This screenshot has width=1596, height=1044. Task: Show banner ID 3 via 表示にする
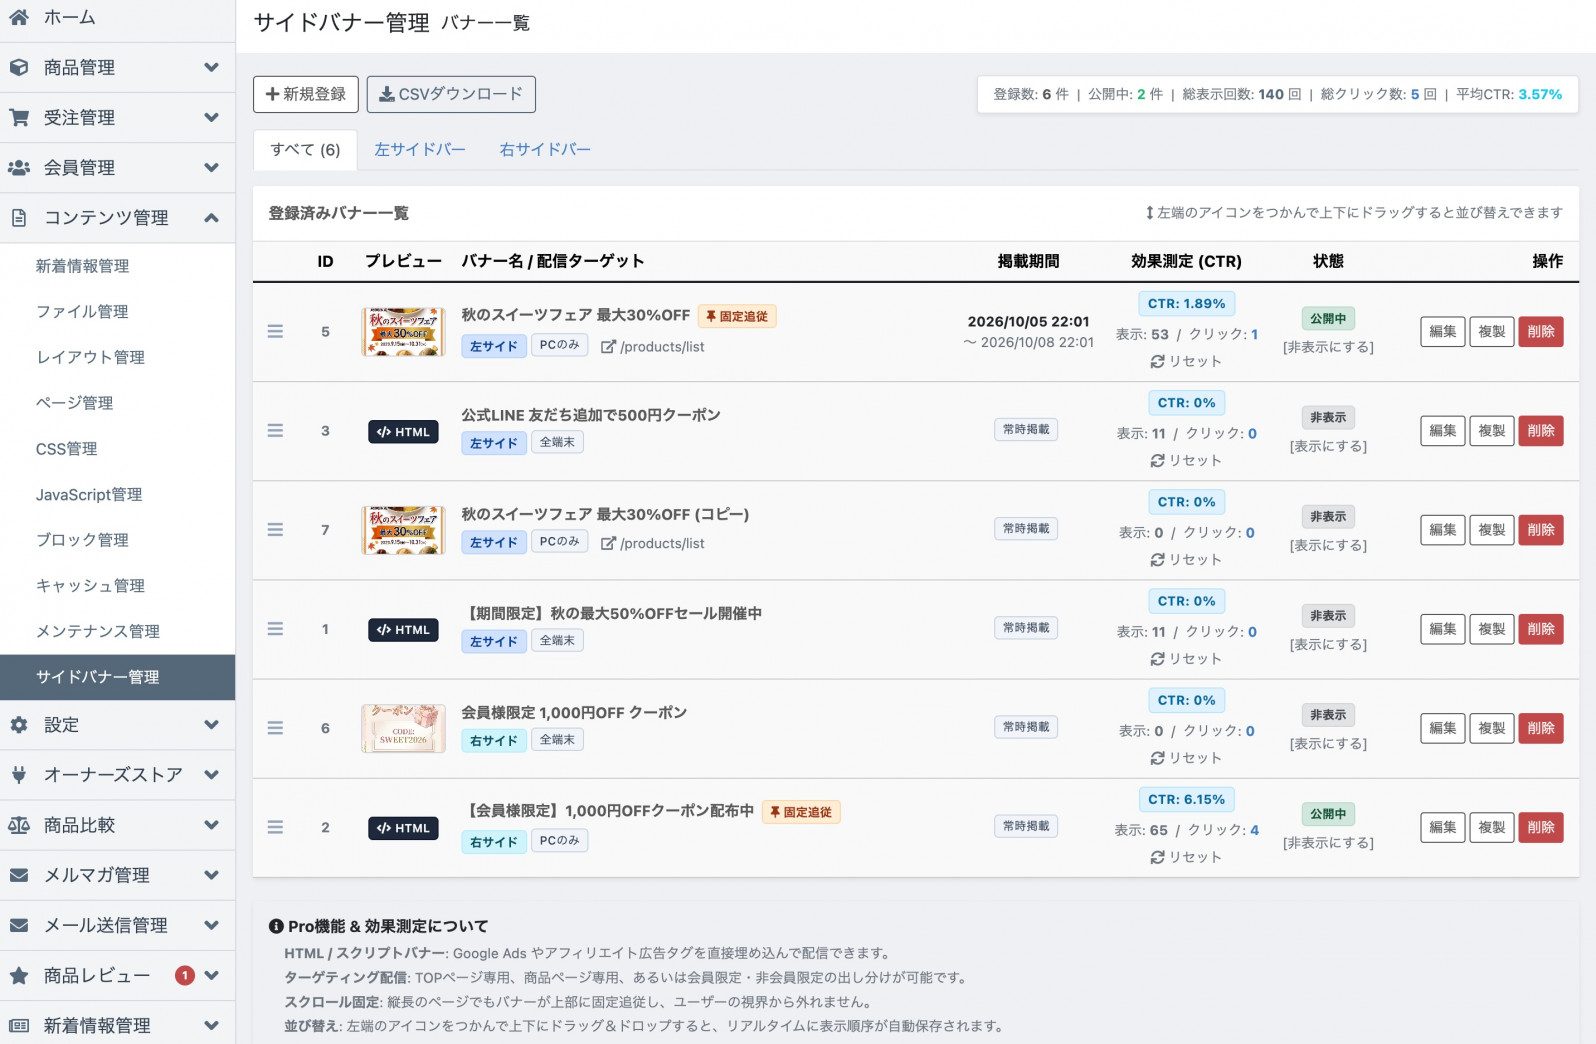(x=1328, y=446)
